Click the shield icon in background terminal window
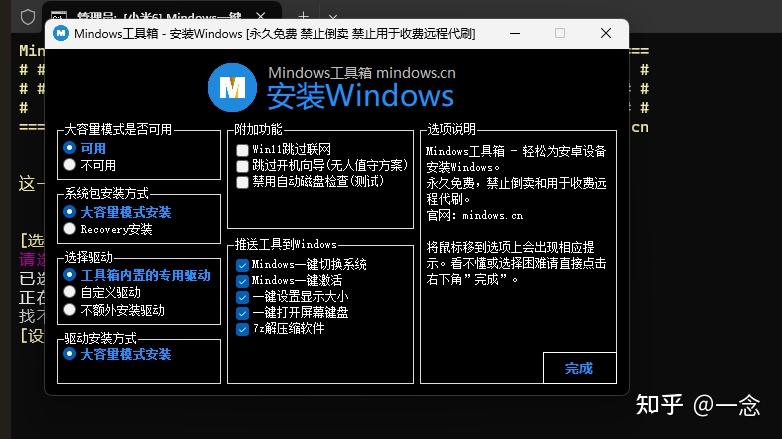This screenshot has height=439, width=782. click(28, 15)
